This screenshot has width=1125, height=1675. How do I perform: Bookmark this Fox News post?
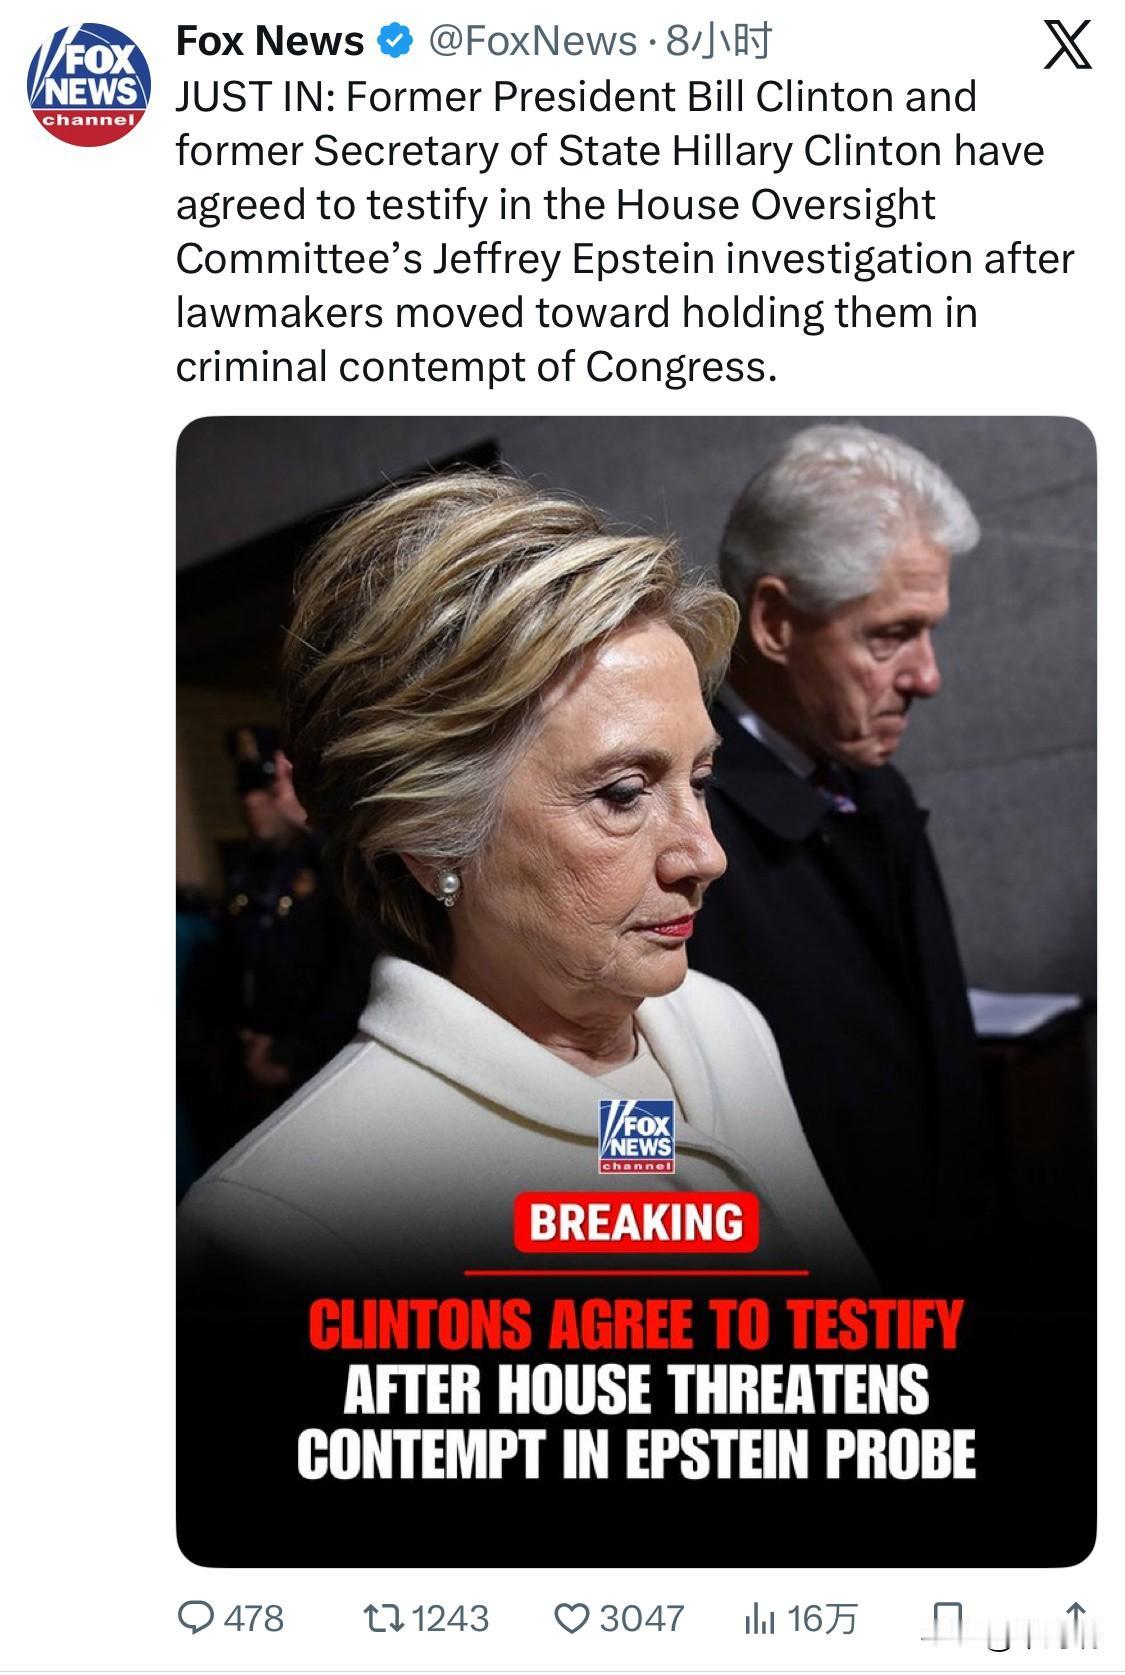click(947, 1618)
